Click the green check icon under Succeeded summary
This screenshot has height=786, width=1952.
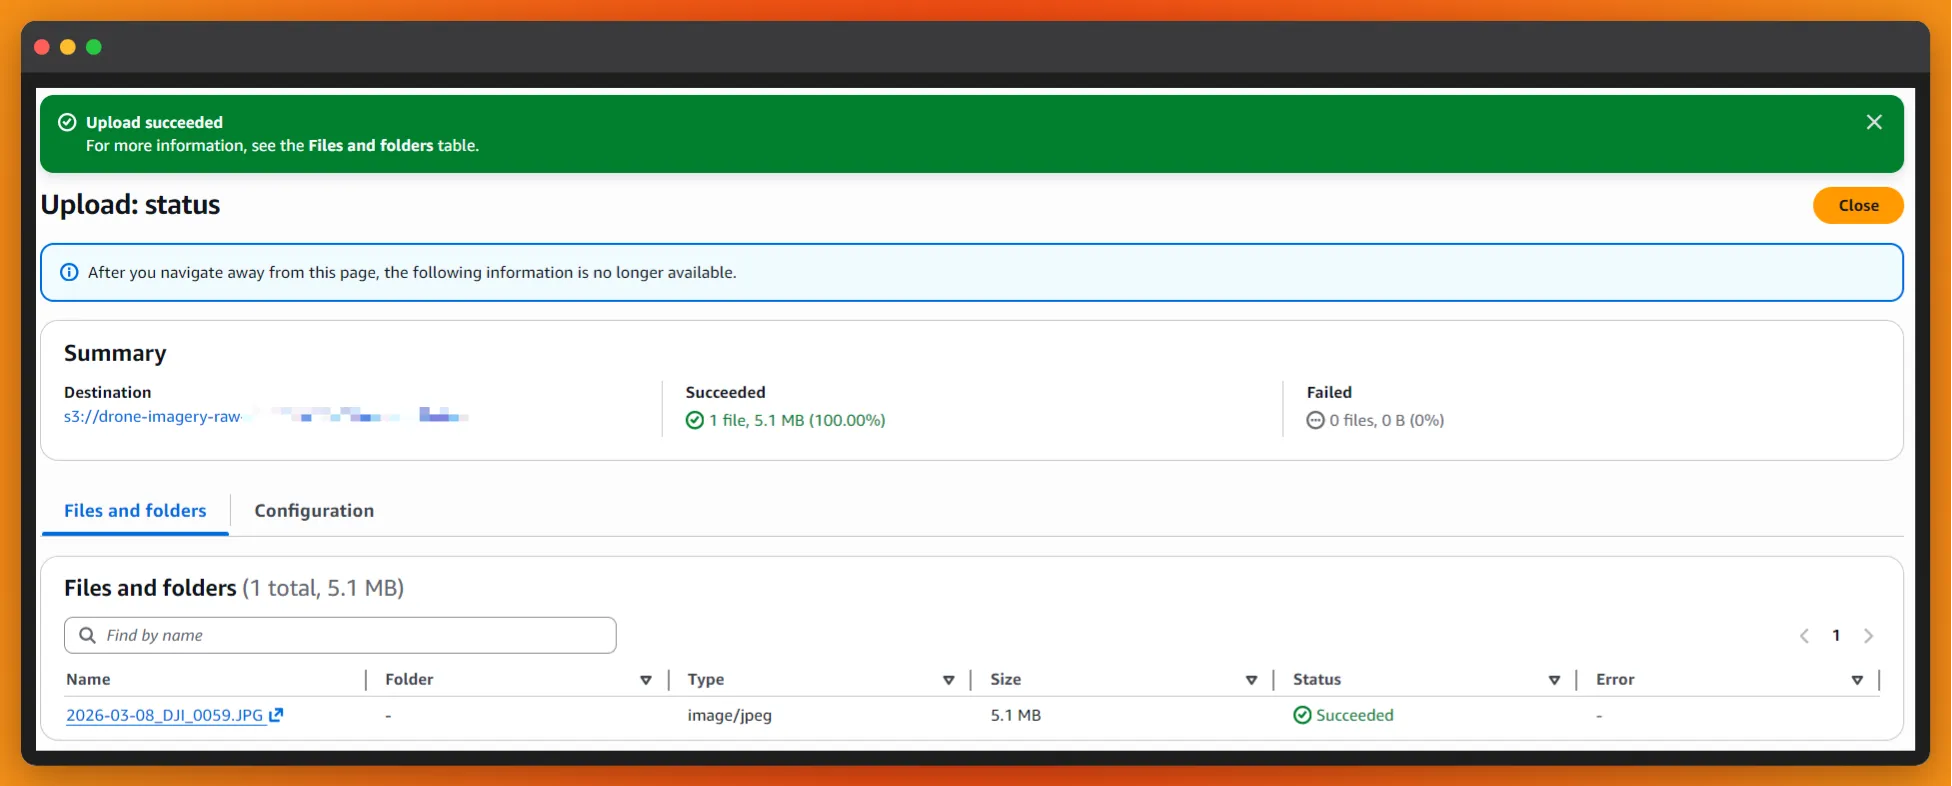695,421
